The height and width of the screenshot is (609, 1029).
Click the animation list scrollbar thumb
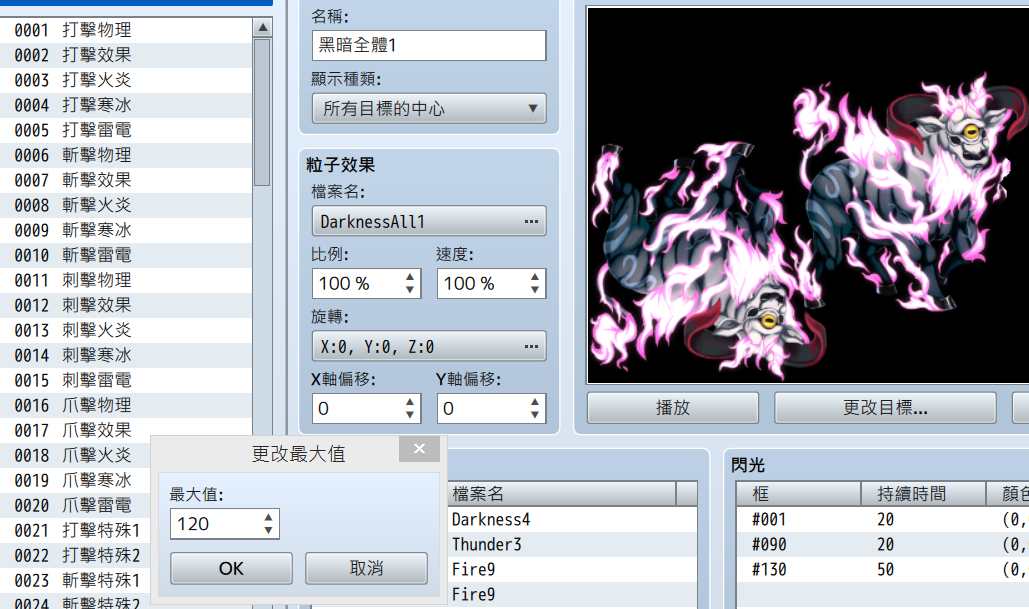click(x=262, y=112)
